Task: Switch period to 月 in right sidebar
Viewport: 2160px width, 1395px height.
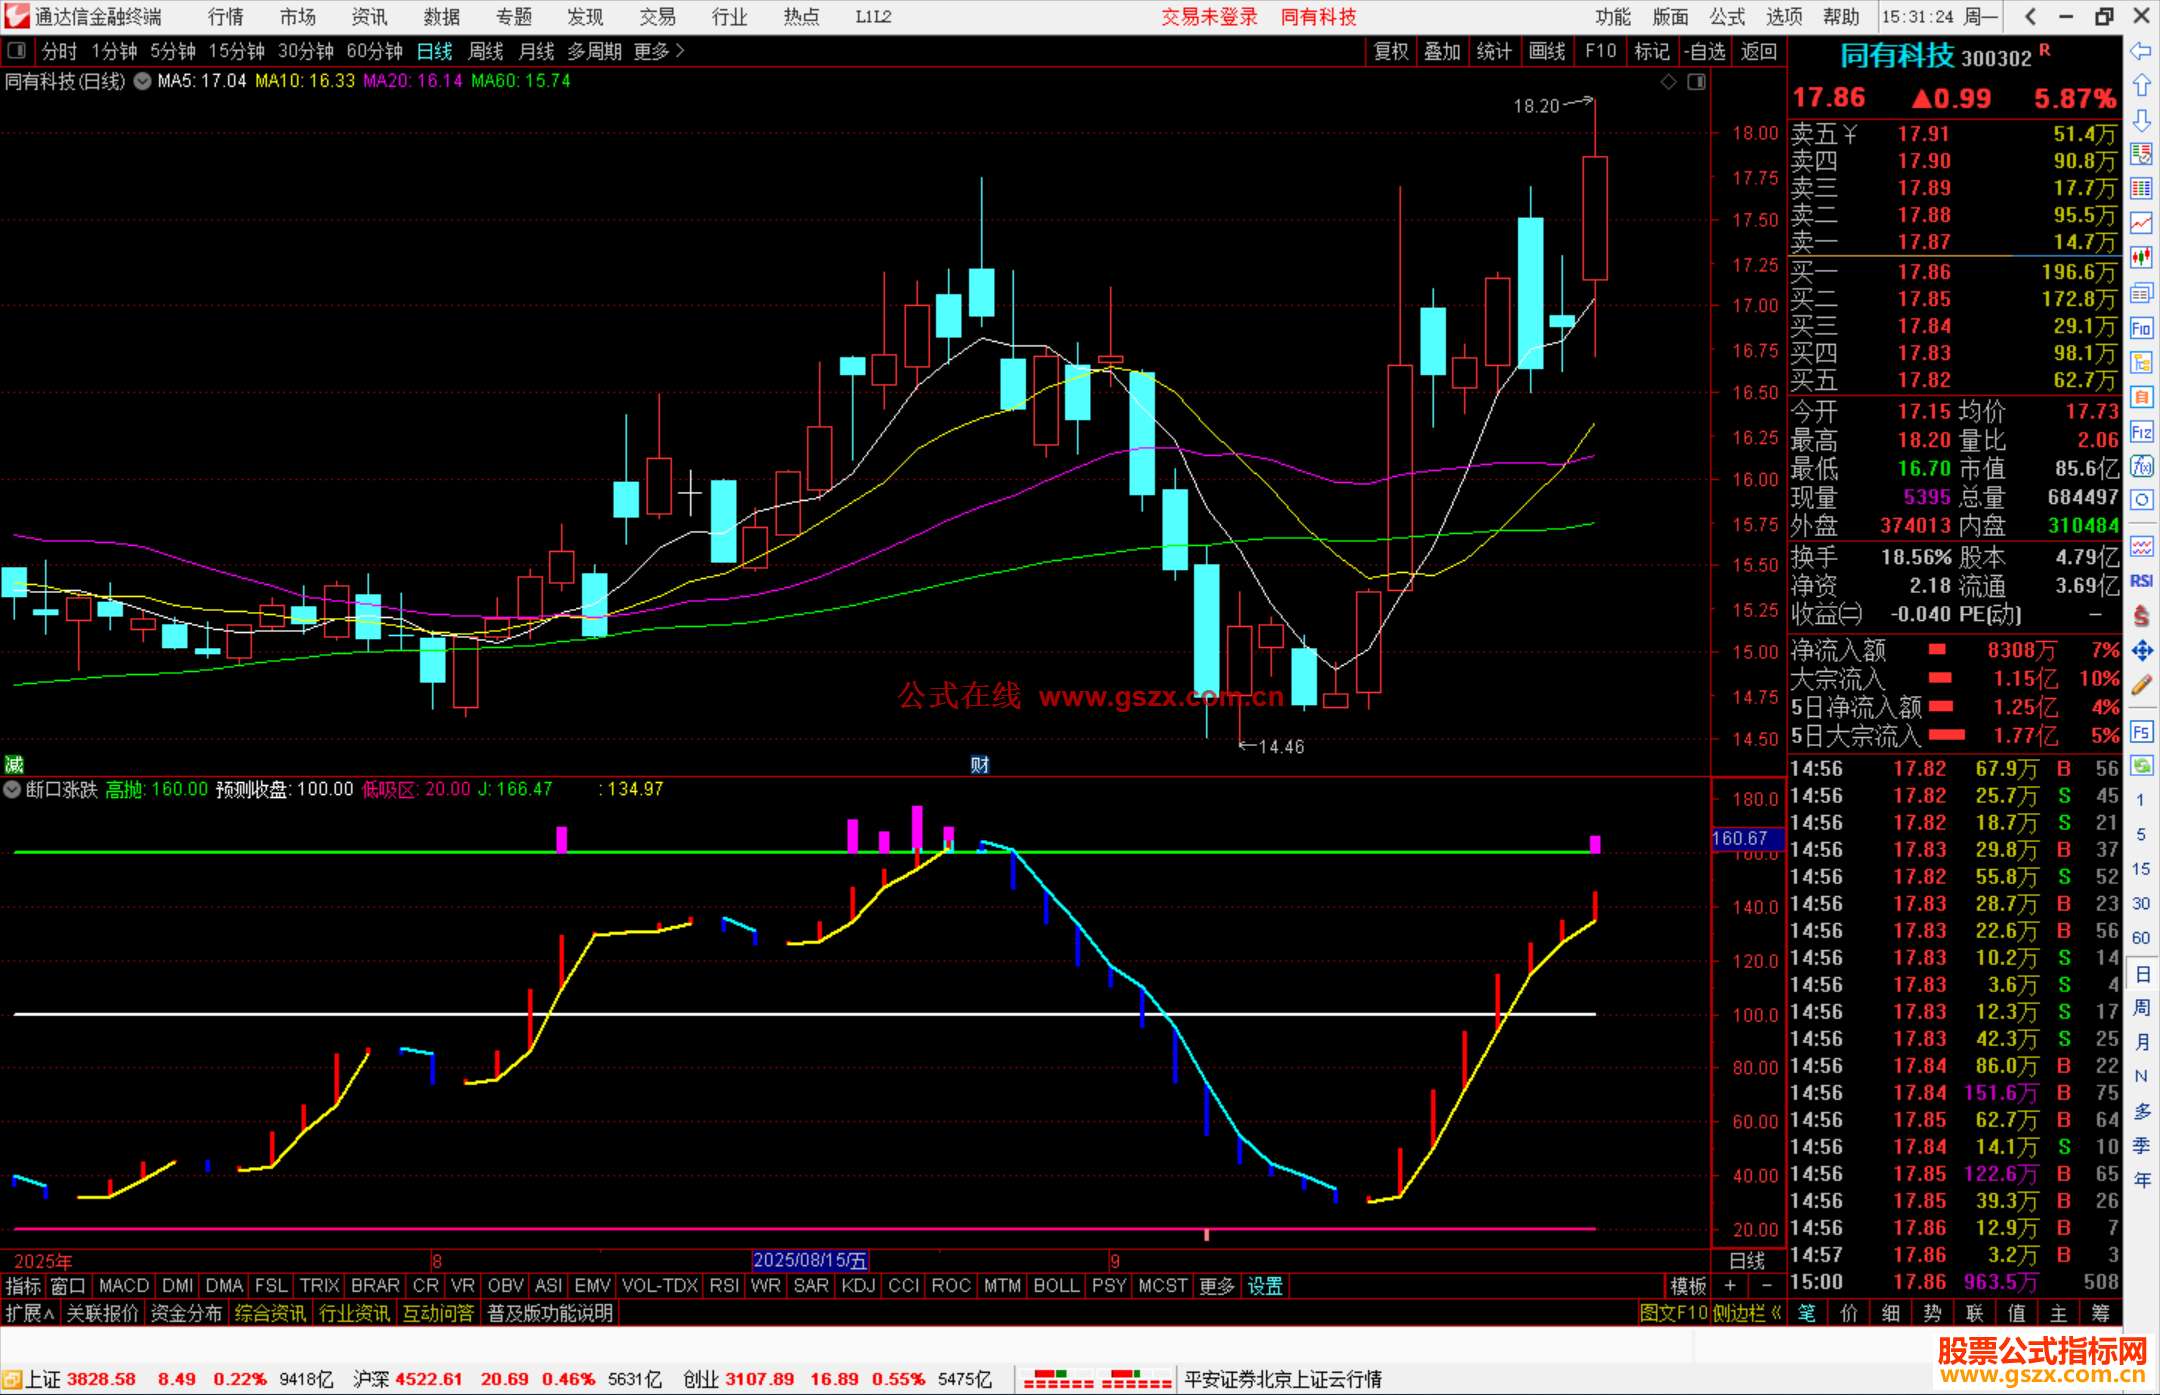Action: pos(2141,1042)
